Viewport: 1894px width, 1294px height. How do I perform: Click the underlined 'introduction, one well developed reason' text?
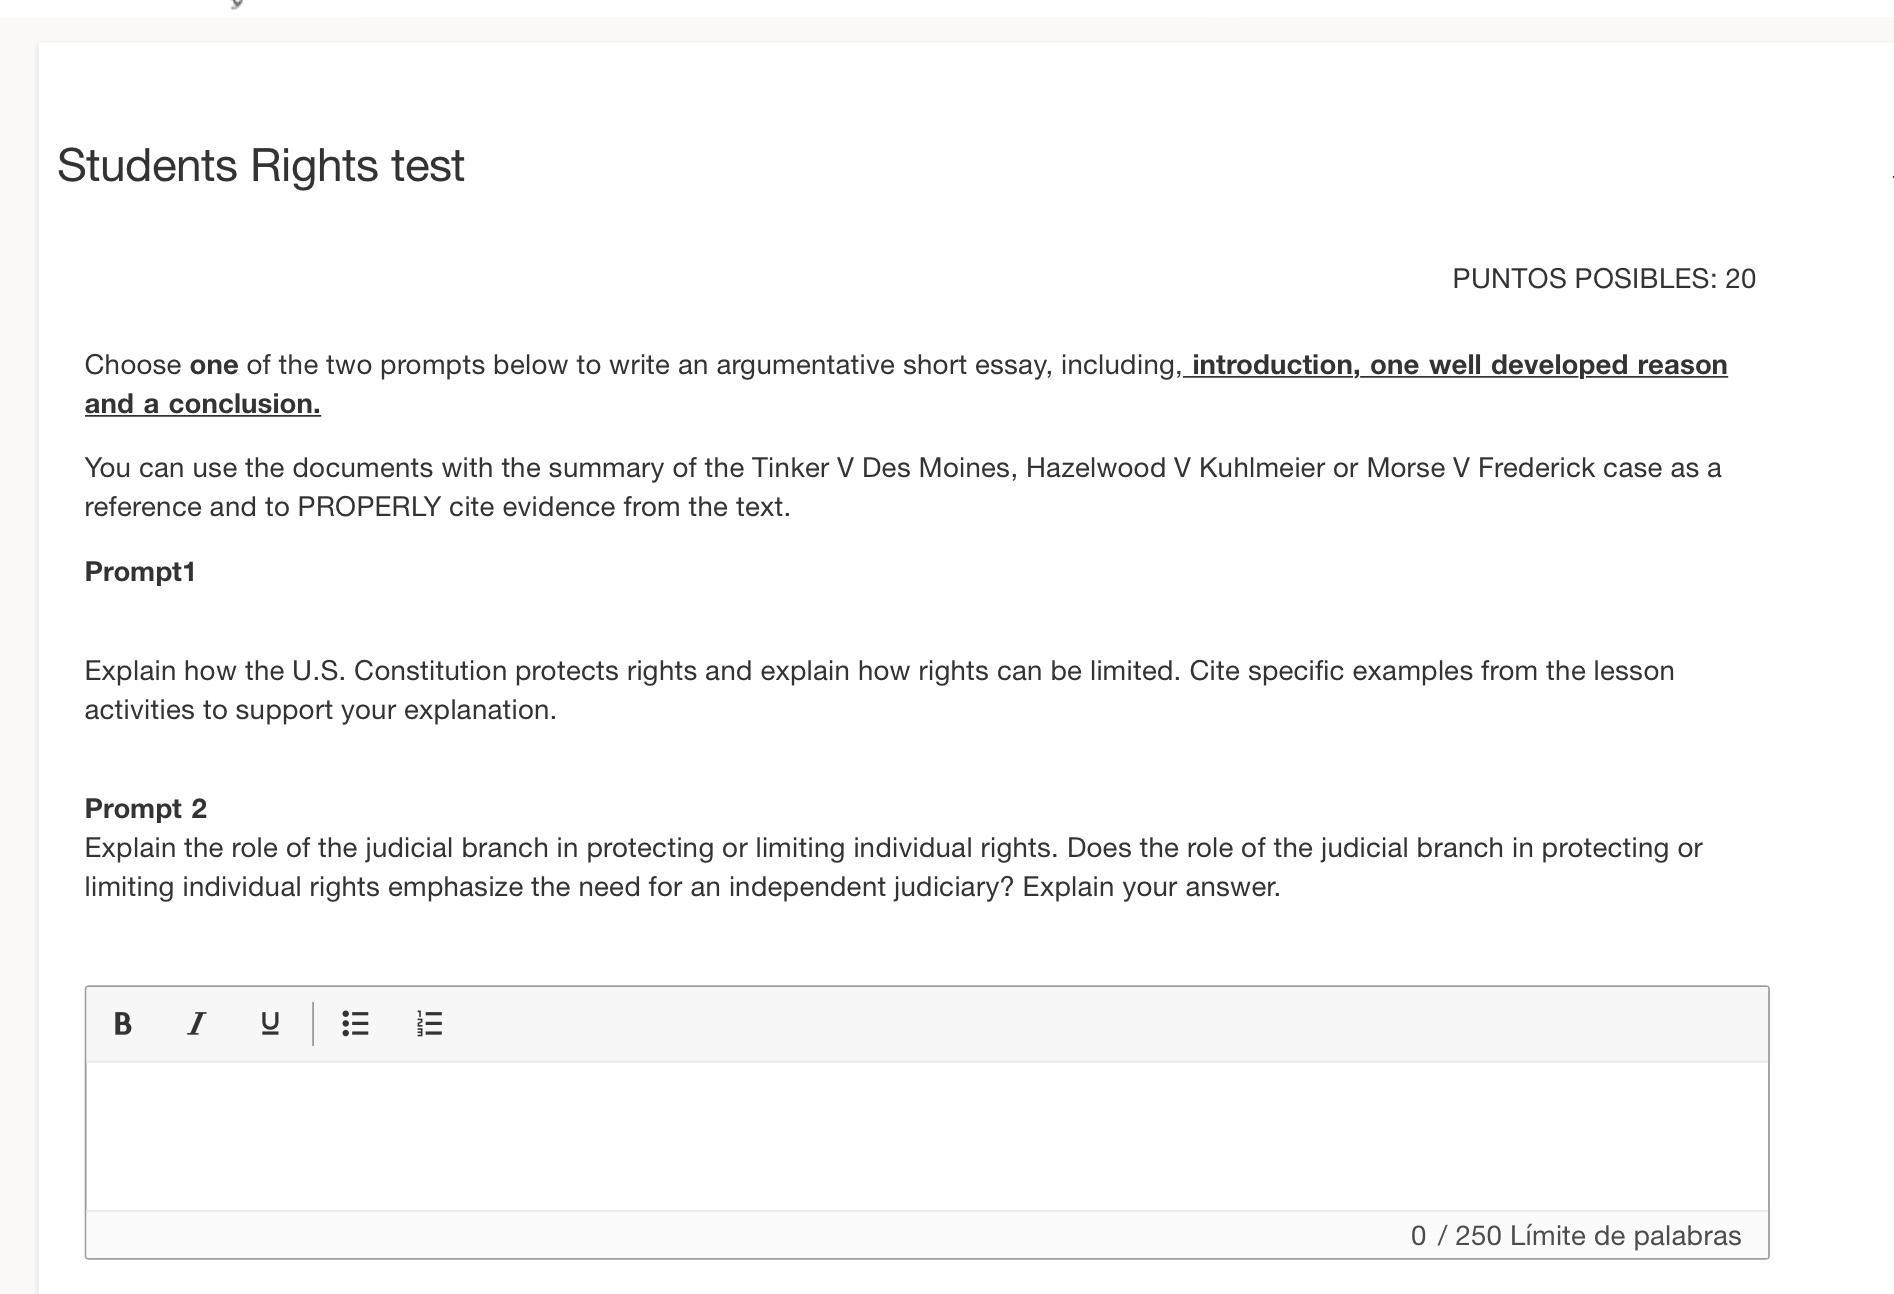point(1458,365)
